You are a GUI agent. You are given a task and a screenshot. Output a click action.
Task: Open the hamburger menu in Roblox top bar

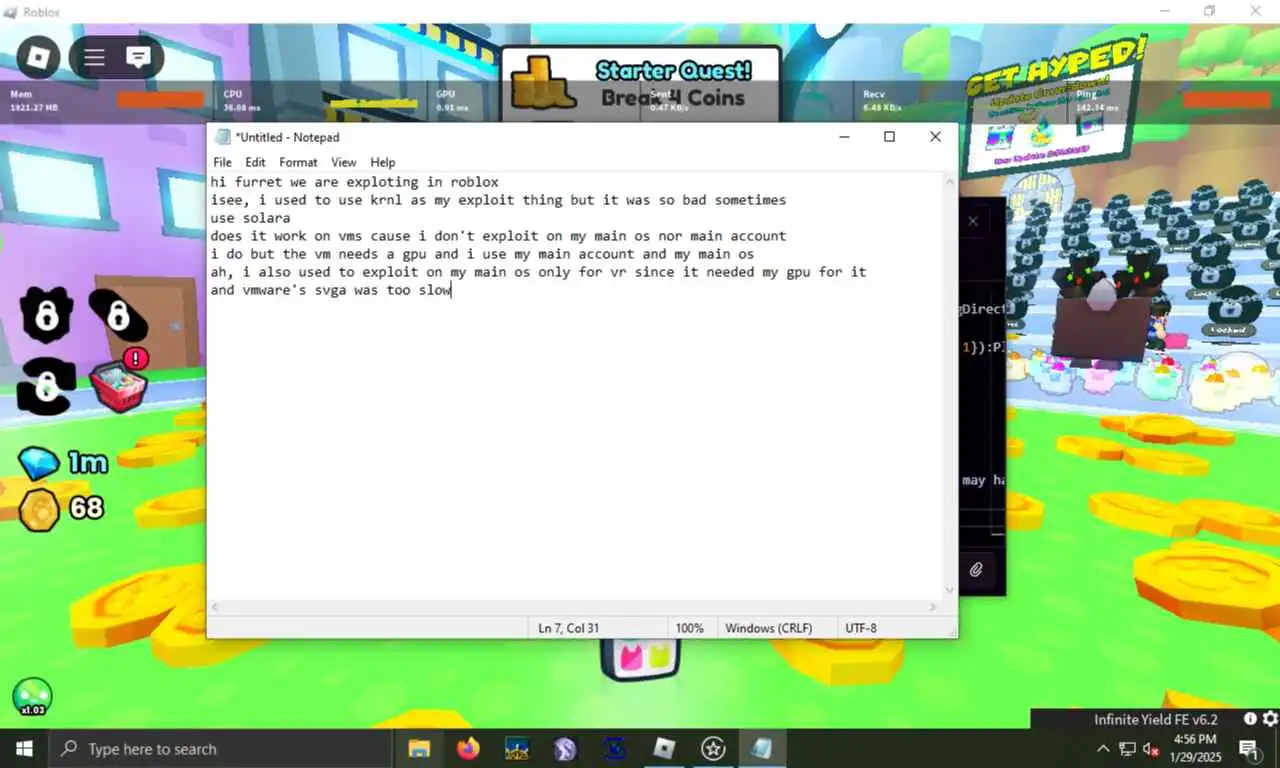[x=94, y=57]
